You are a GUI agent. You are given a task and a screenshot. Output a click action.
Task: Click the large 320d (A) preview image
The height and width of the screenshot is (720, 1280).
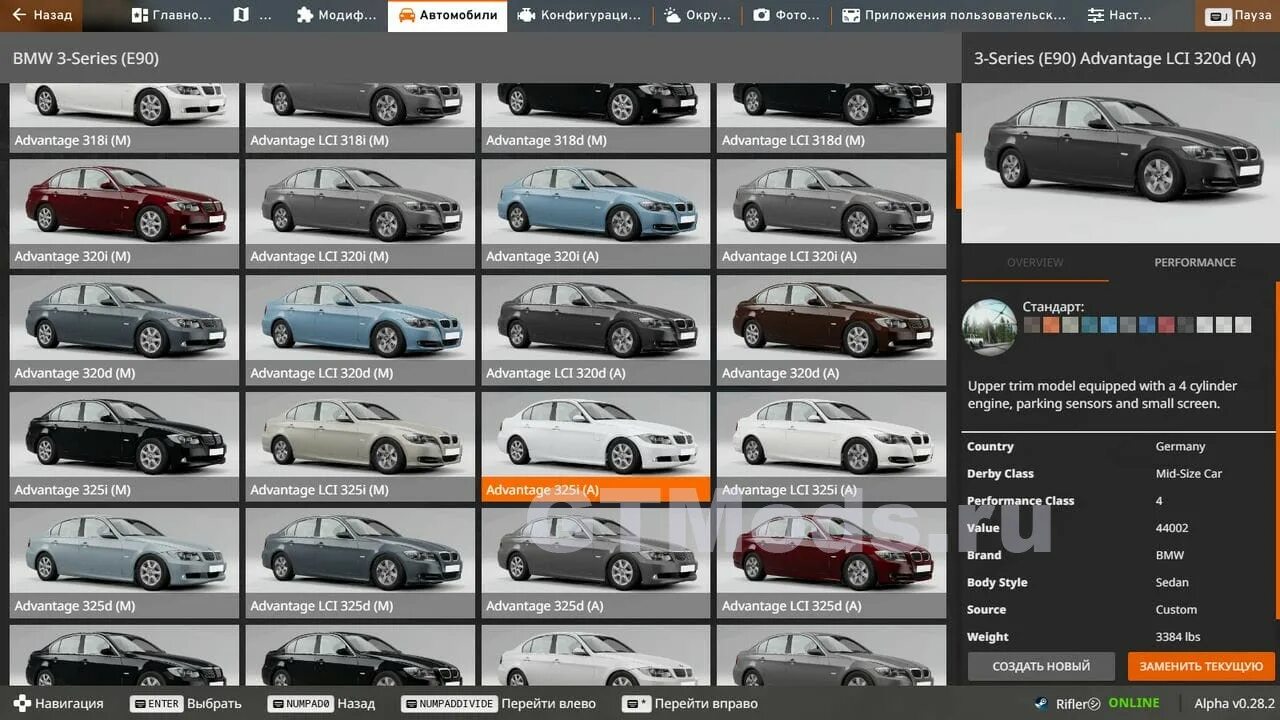pos(1120,163)
